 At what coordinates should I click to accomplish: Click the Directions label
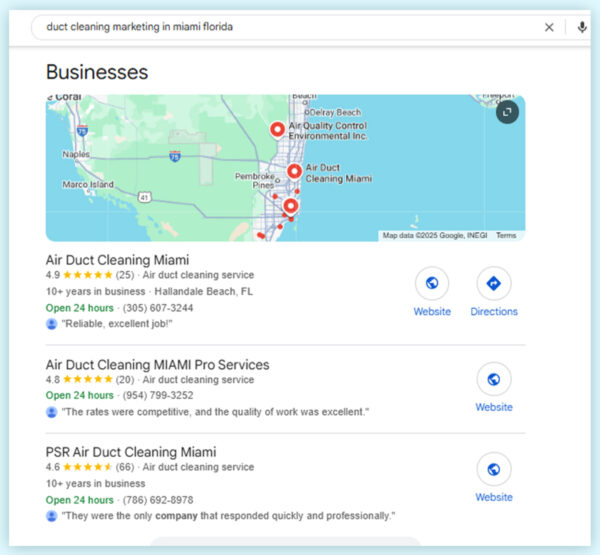[x=494, y=312]
